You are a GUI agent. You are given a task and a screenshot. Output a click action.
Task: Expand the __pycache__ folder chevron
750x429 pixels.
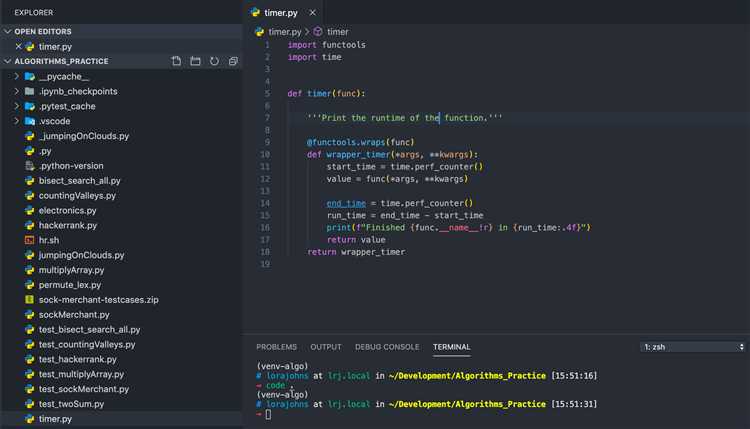coord(17,77)
